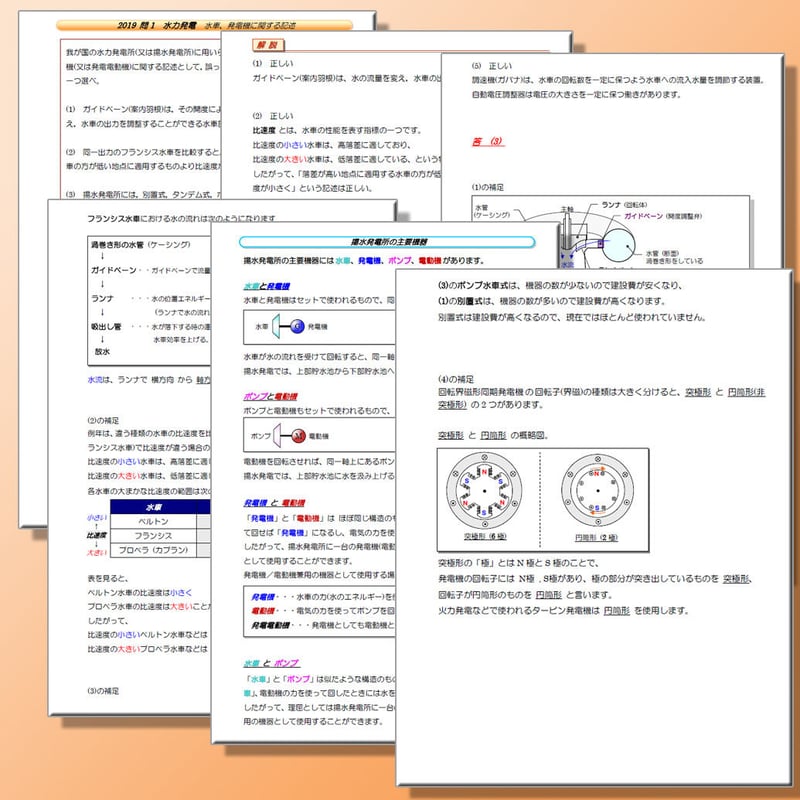Click the red '解説' heading label
The width and height of the screenshot is (800, 800).
(x=268, y=45)
